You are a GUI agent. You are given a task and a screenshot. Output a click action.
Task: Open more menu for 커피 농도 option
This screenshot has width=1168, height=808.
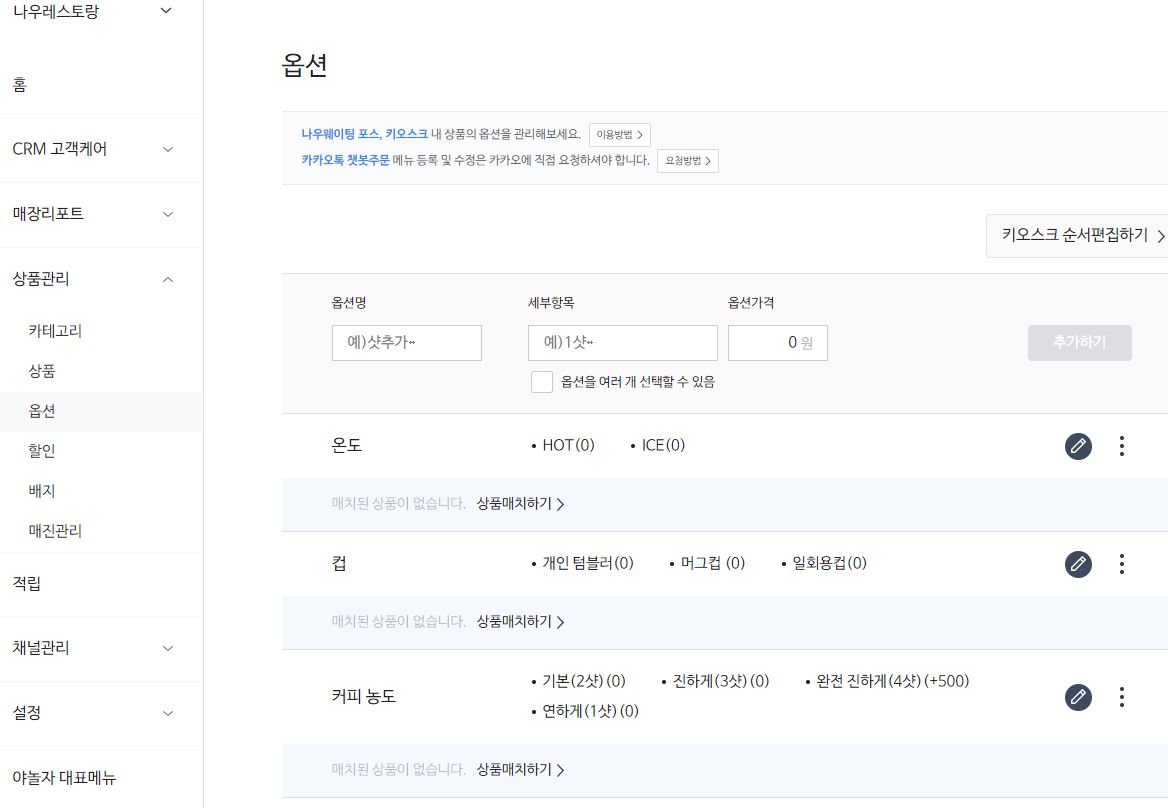(1121, 697)
